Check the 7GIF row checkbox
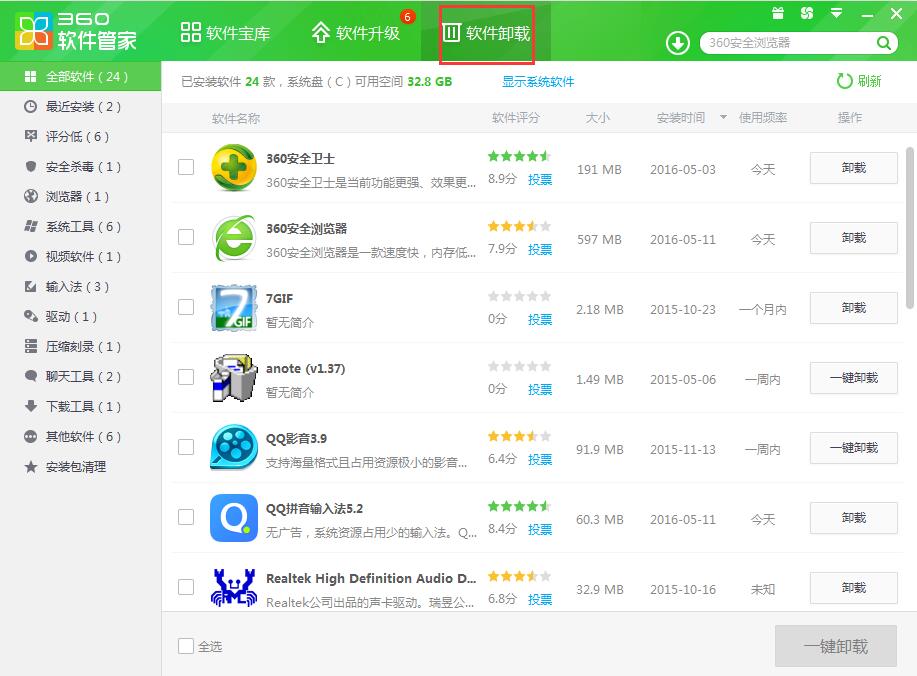Screen dimensions: 917x676 click(x=186, y=307)
